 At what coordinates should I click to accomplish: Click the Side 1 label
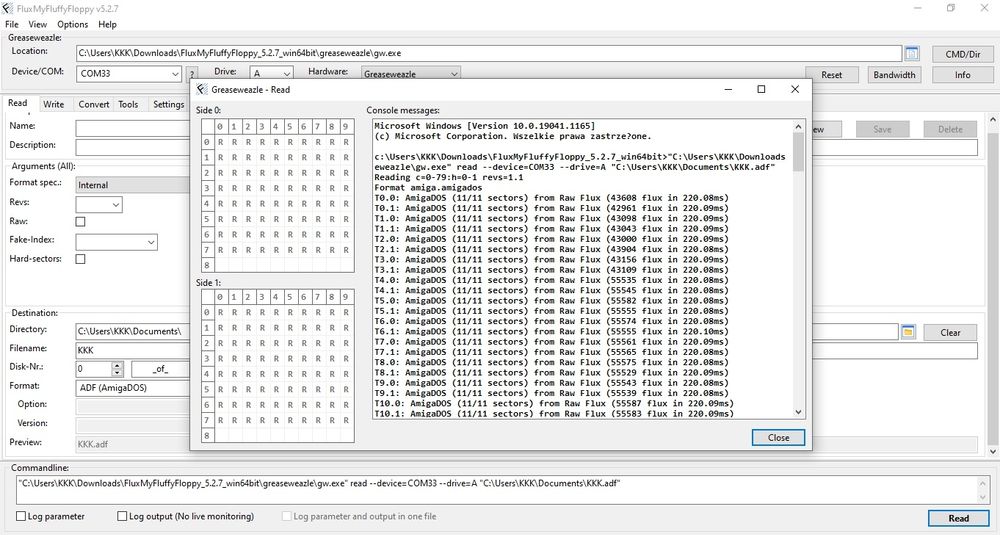pos(209,282)
